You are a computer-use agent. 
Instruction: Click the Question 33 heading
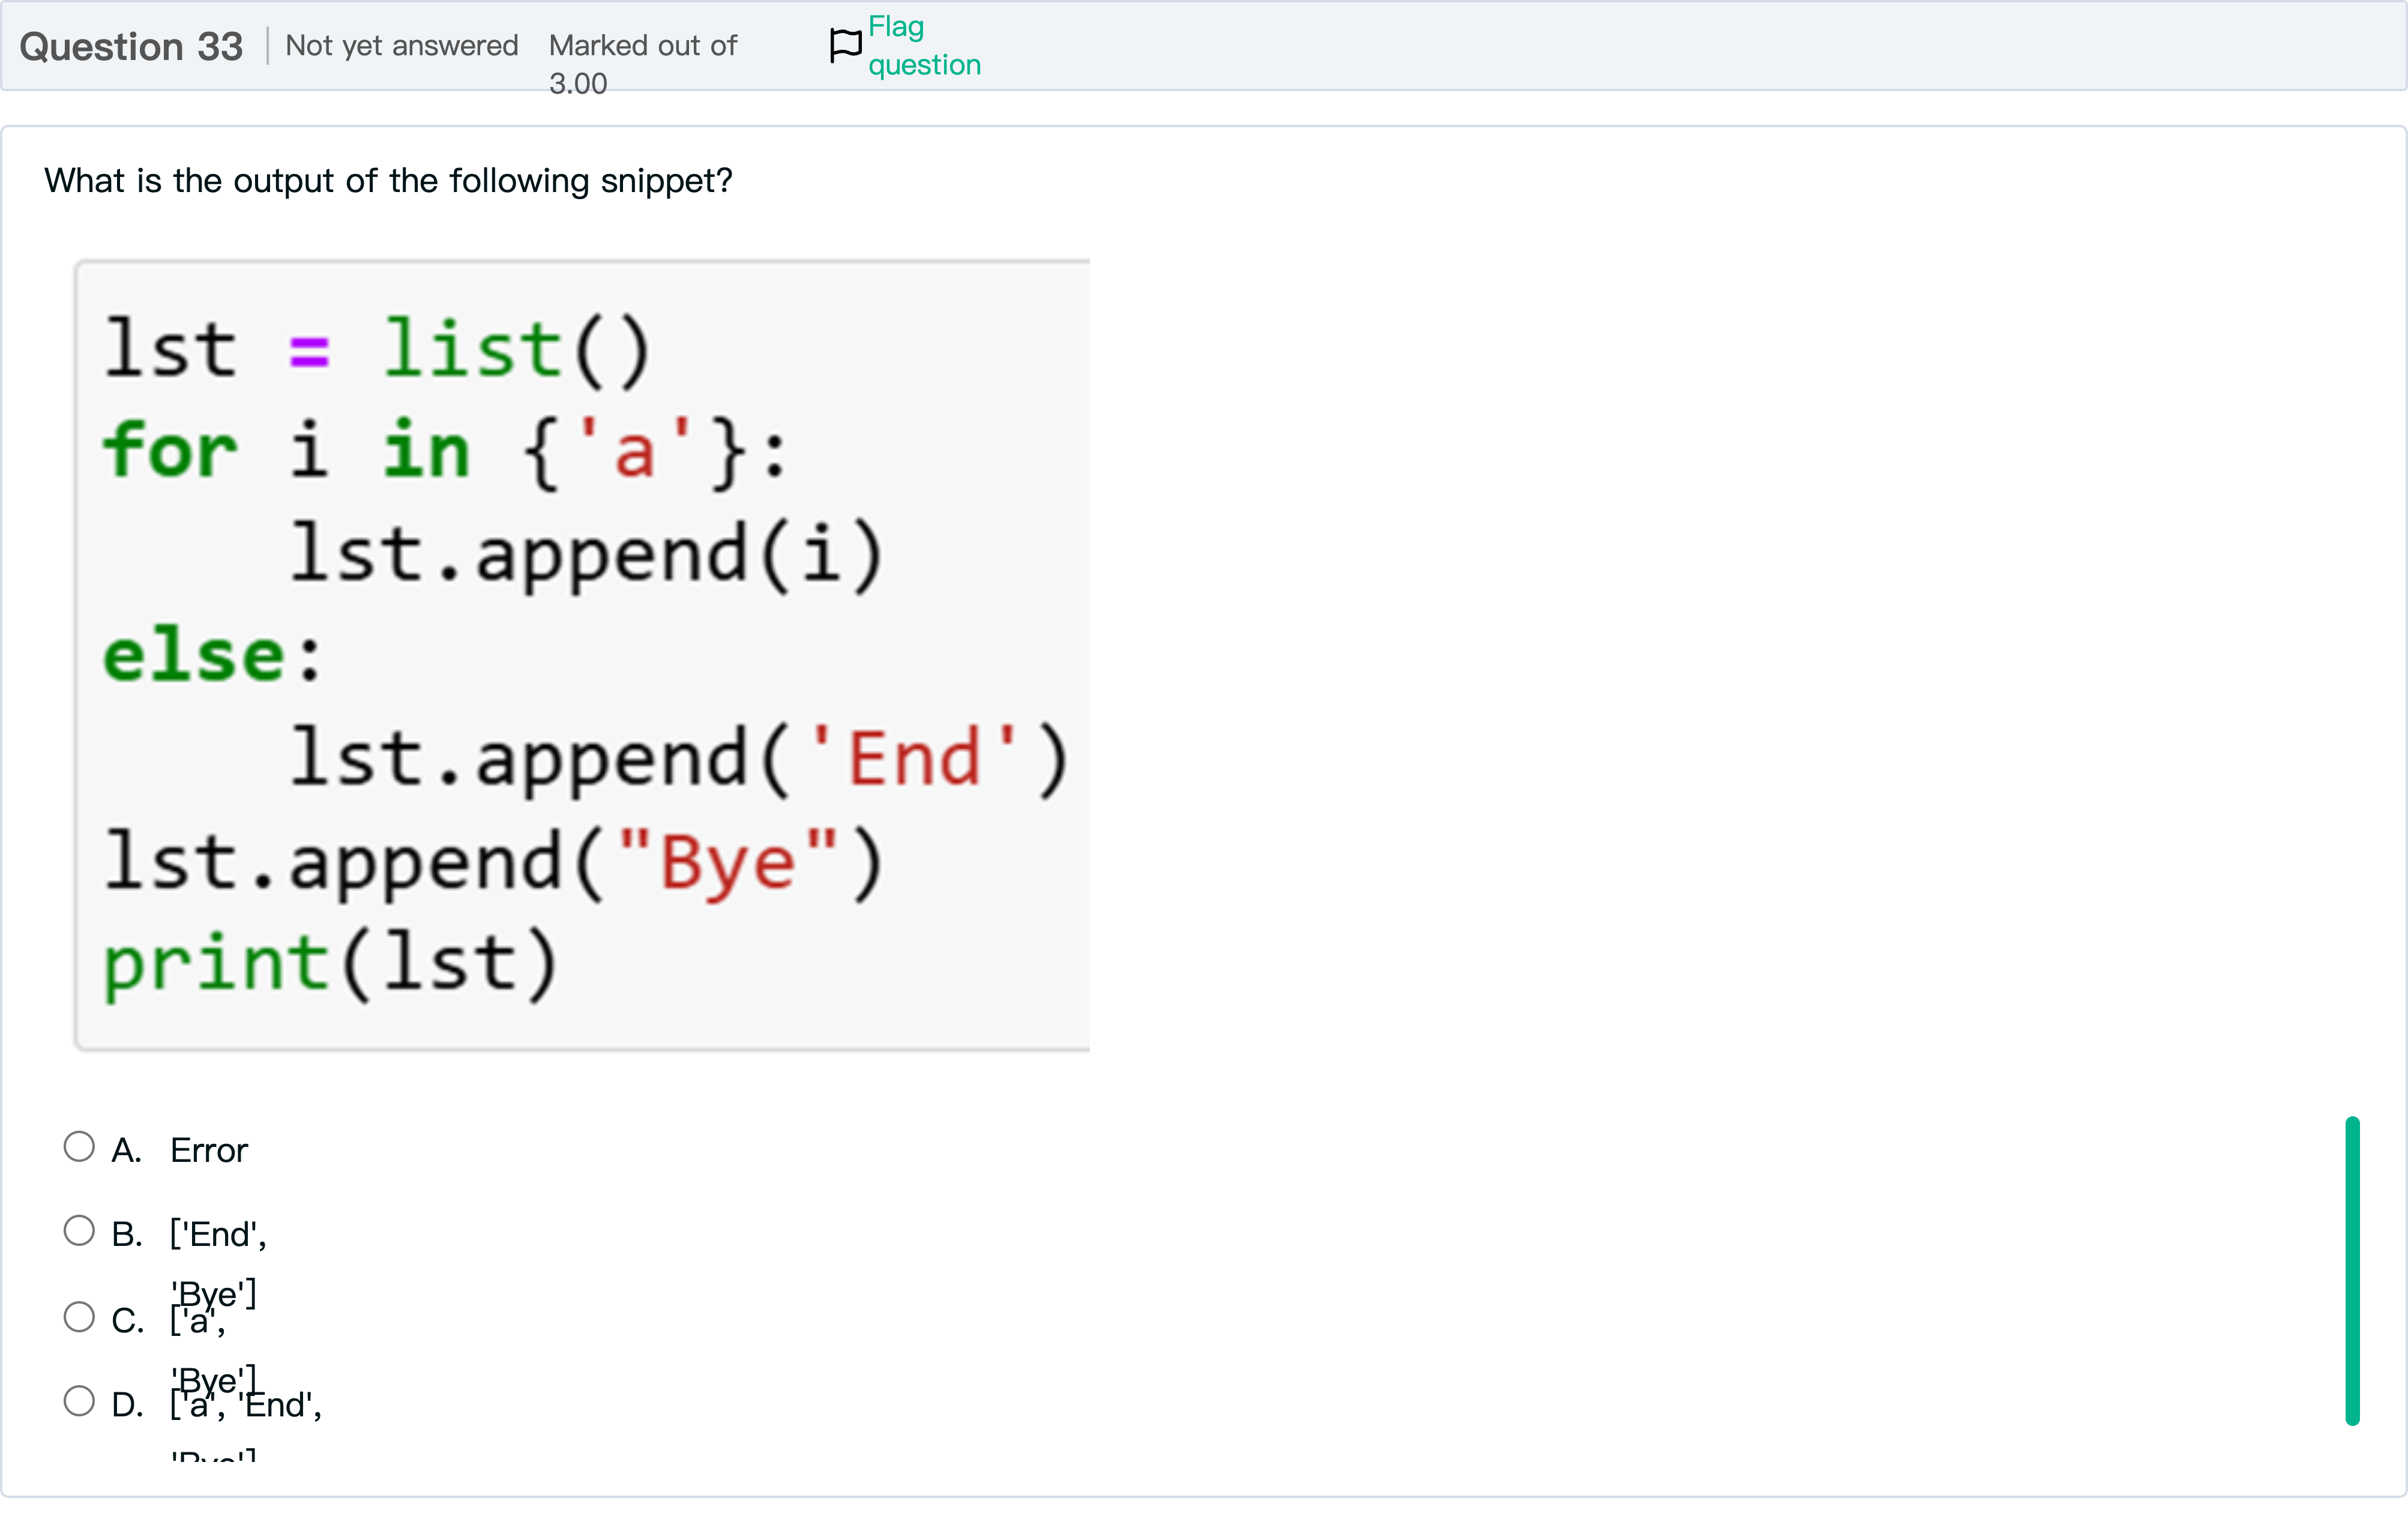click(x=131, y=47)
